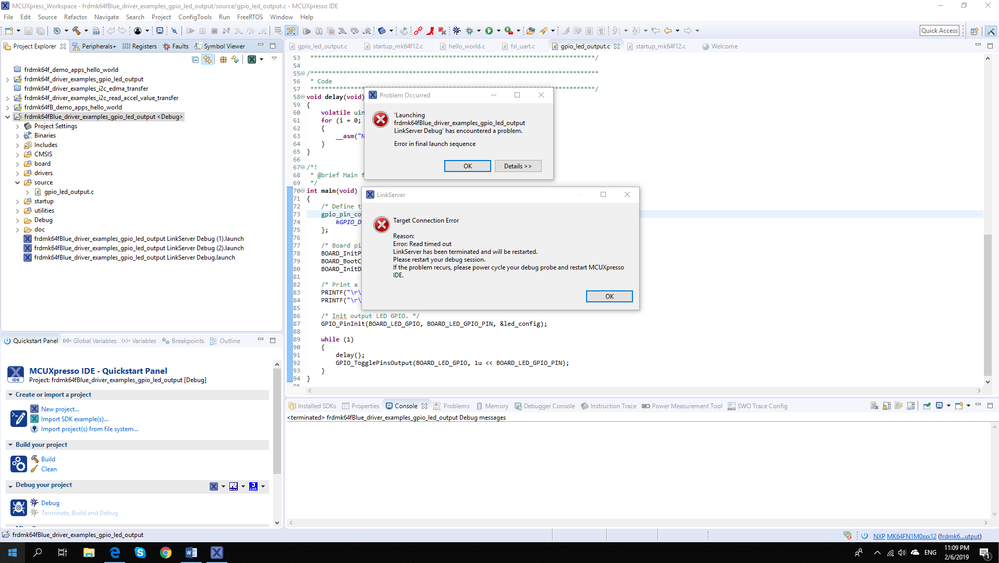The width and height of the screenshot is (999, 563).
Task: Expand the Project Settings node
Action: click(x=17, y=126)
